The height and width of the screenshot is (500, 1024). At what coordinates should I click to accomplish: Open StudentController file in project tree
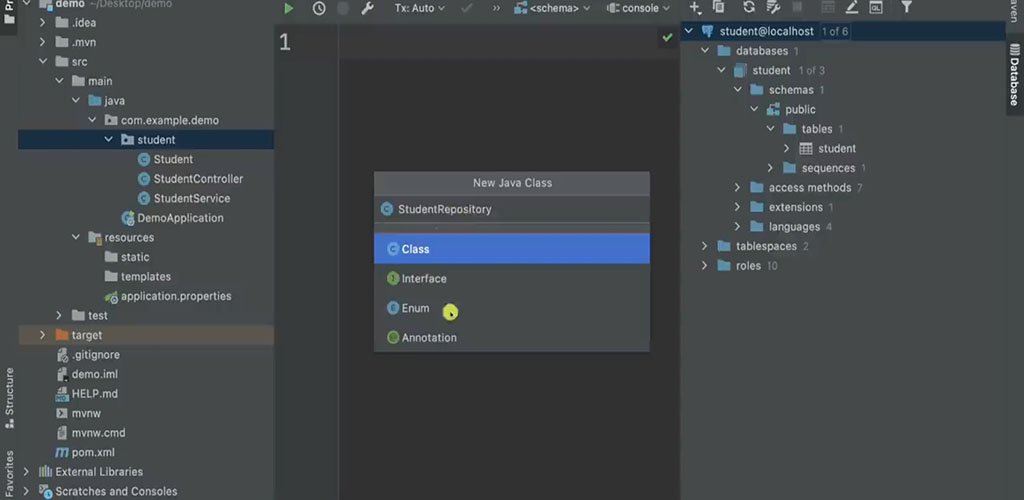click(198, 179)
